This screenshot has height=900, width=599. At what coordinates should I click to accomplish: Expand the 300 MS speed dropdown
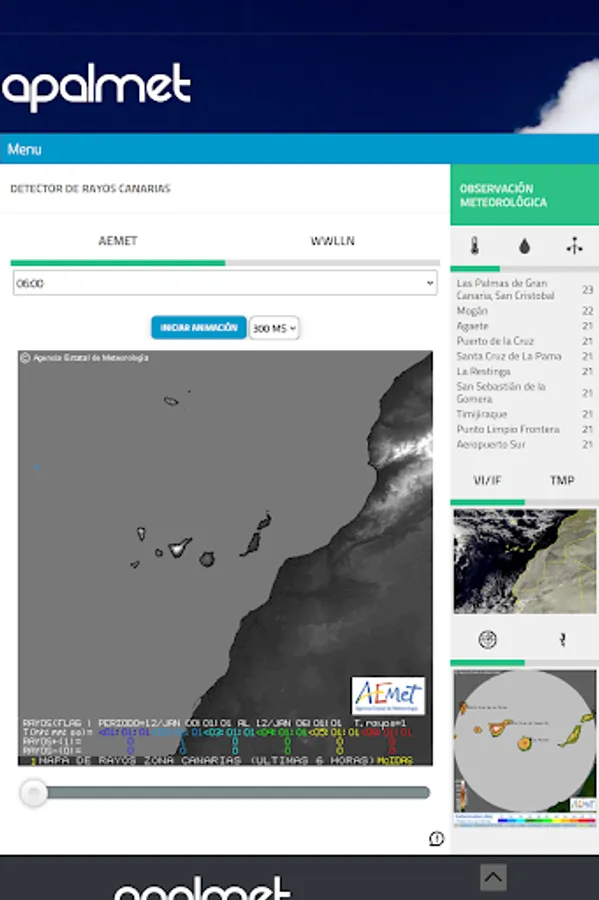[274, 328]
